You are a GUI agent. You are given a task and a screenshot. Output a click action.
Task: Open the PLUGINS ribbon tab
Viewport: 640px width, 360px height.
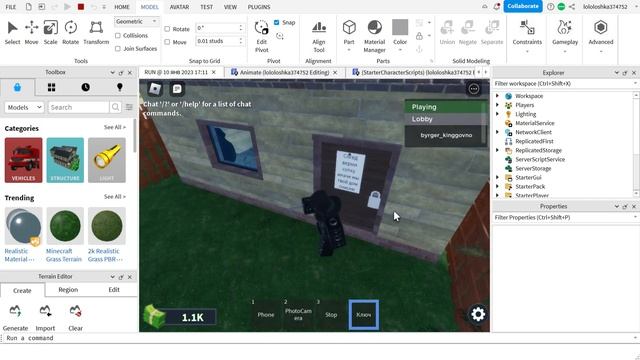[x=259, y=7]
